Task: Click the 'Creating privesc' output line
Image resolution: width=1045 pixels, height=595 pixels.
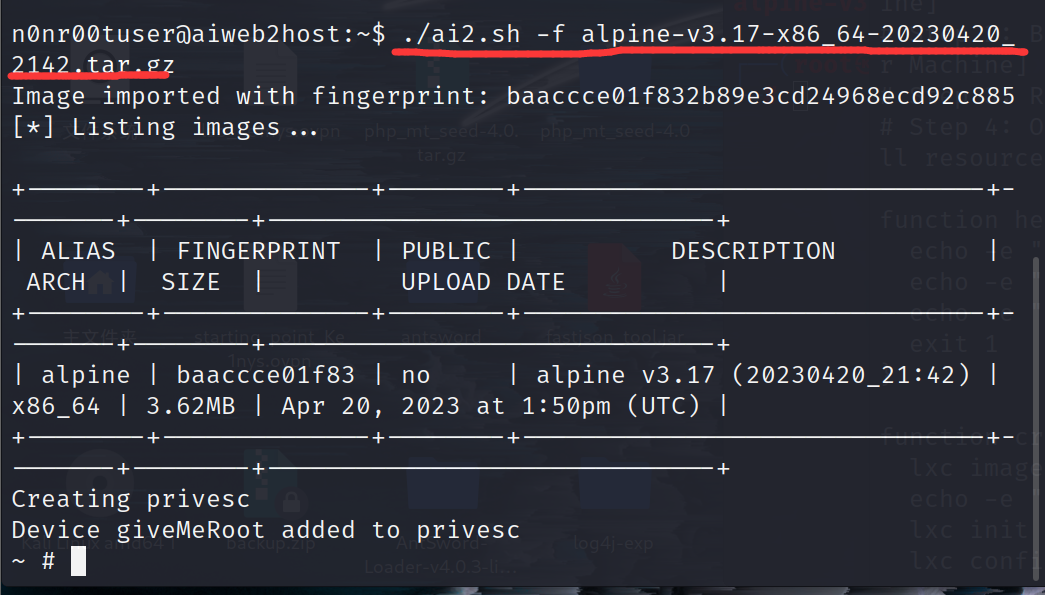Action: pos(131,498)
